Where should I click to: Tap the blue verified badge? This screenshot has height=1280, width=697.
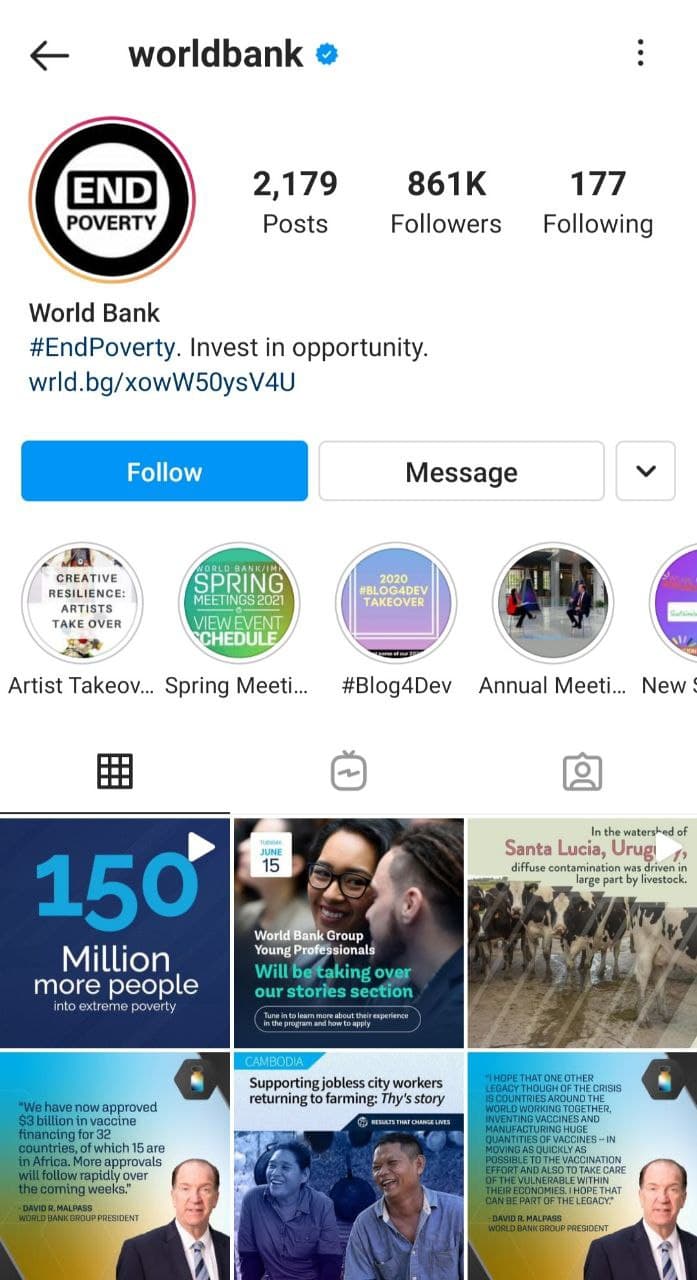pyautogui.click(x=327, y=54)
